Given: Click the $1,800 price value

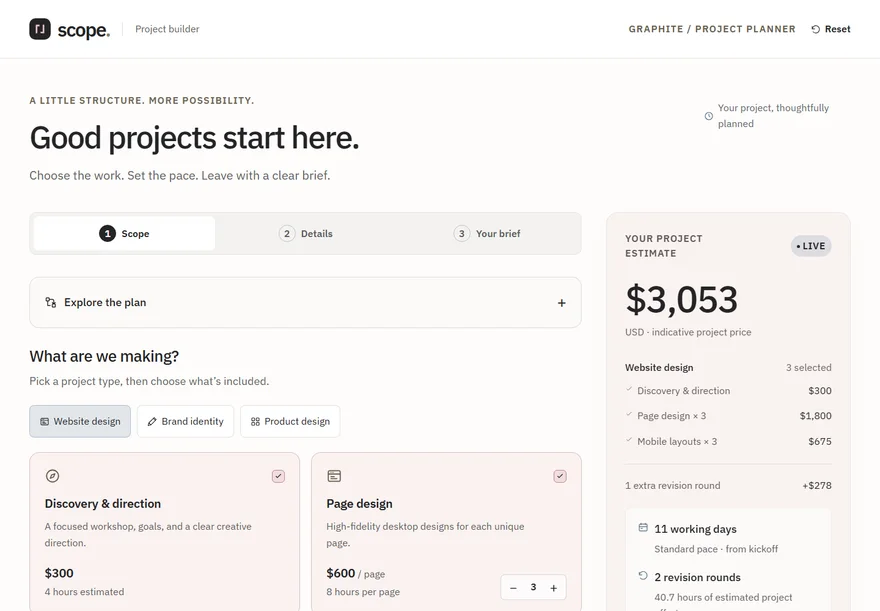Looking at the screenshot, I should 815,416.
